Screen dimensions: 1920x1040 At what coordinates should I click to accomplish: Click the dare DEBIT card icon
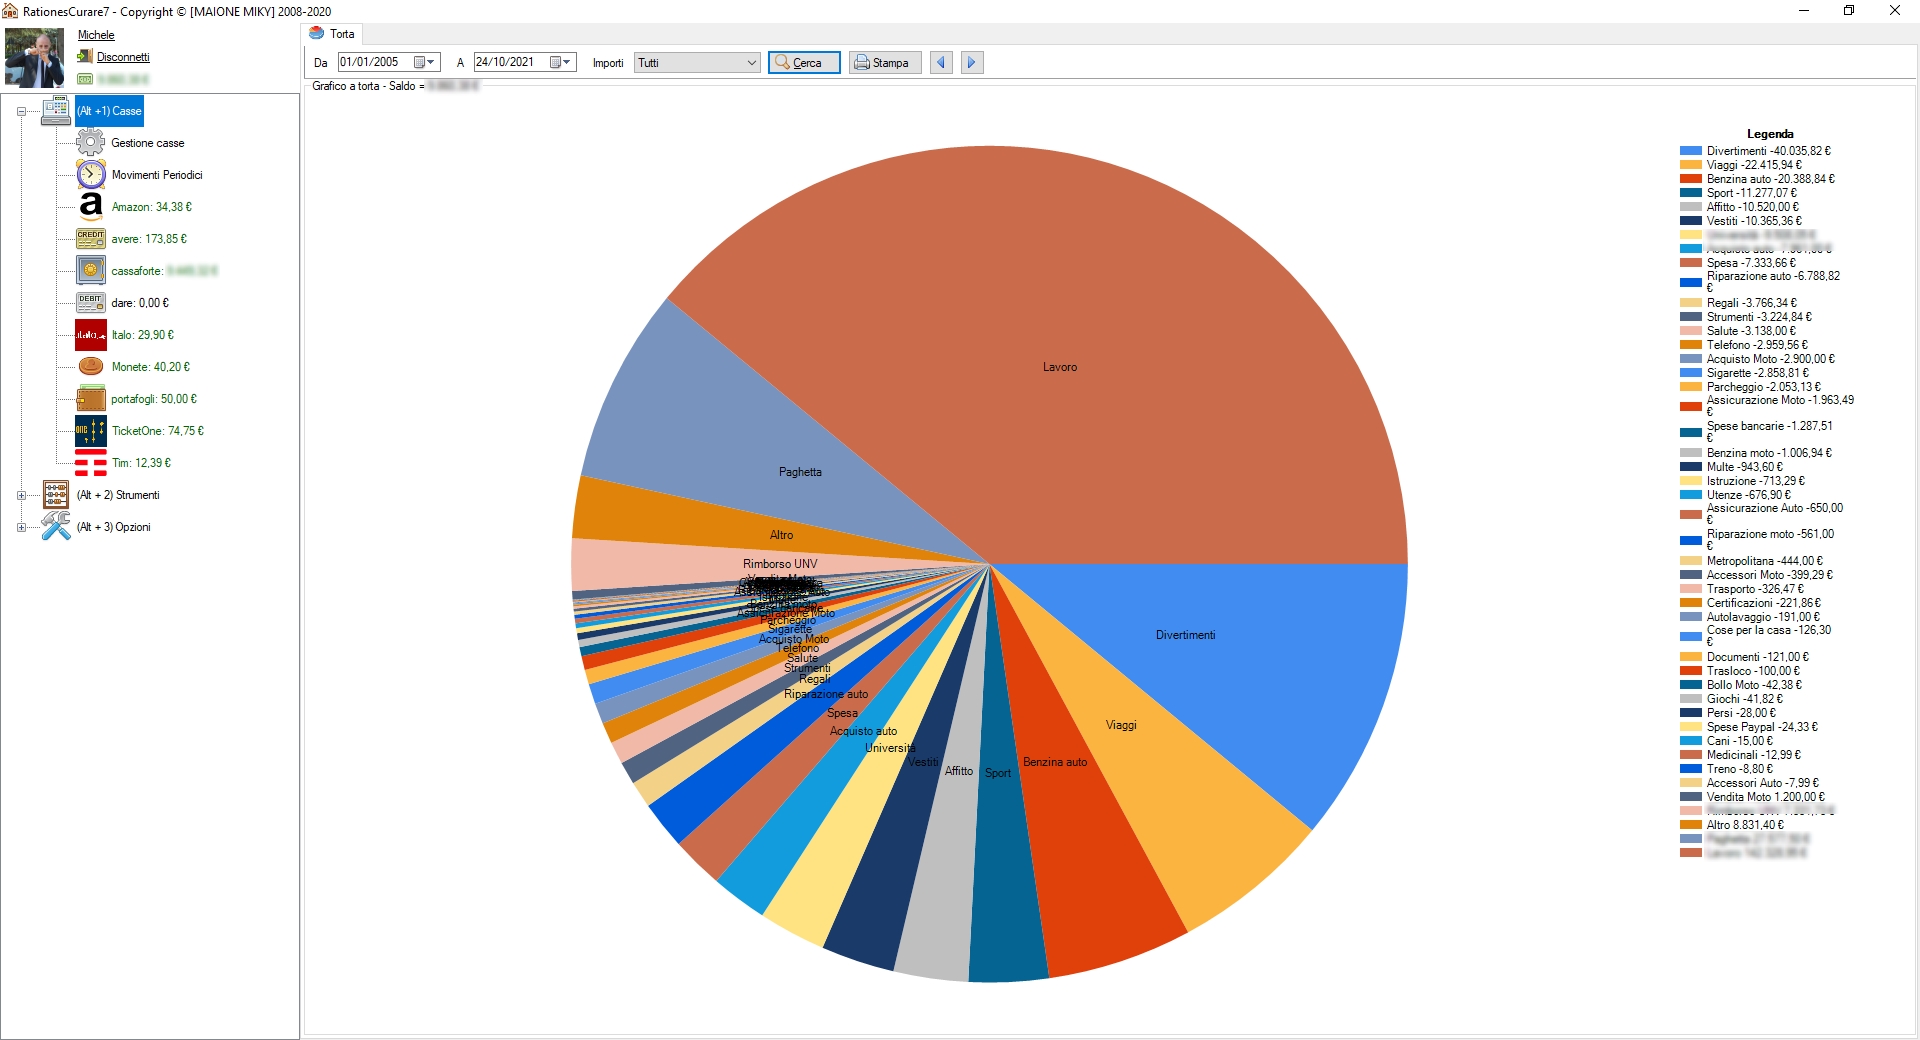pos(90,302)
